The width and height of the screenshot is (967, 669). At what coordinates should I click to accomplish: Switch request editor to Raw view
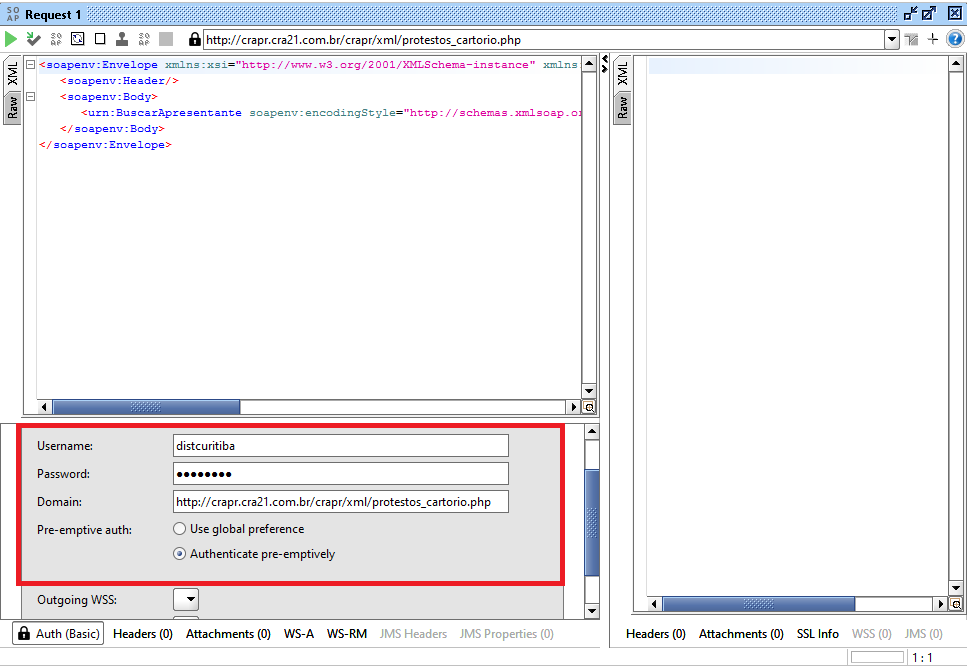[12, 108]
